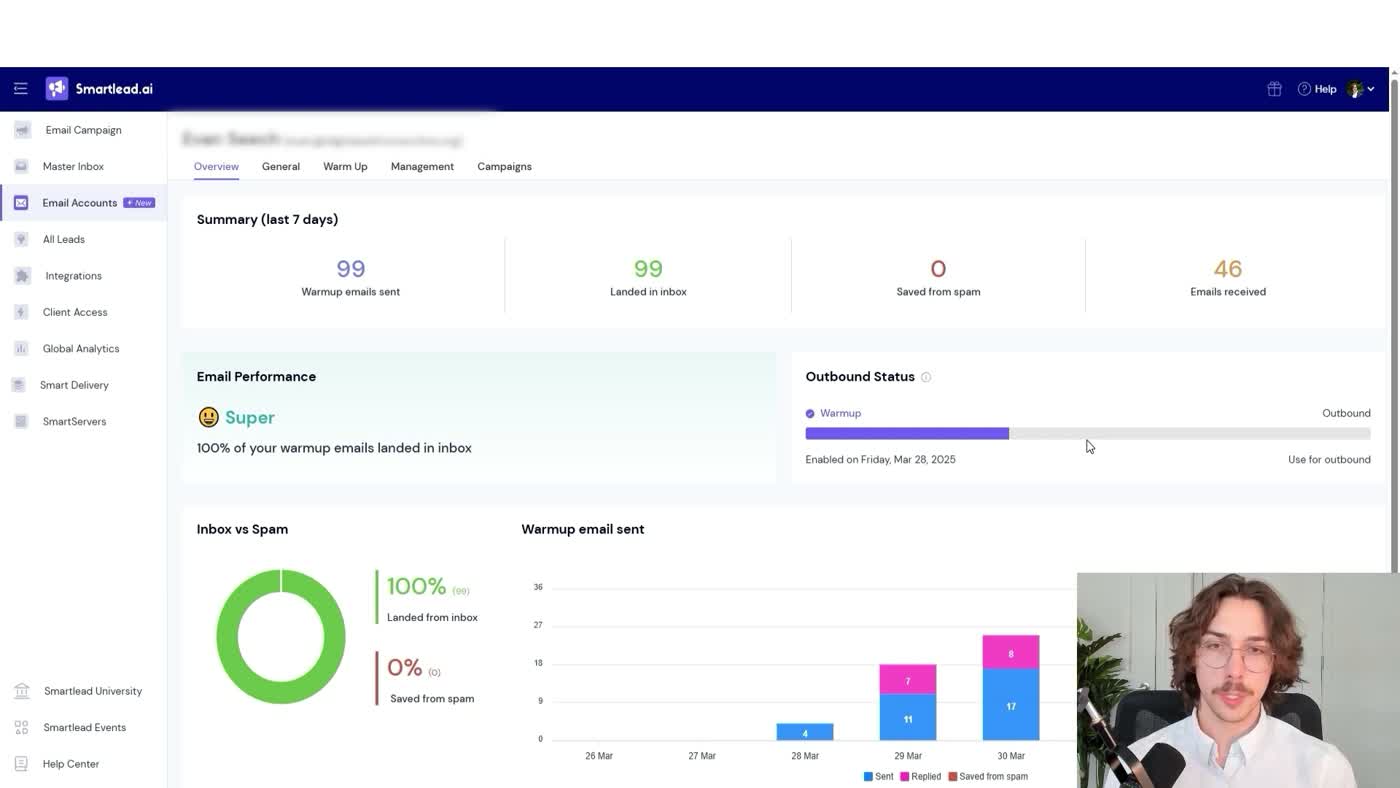Open the Campaigns tab
Image resolution: width=1400 pixels, height=788 pixels.
coord(504,166)
